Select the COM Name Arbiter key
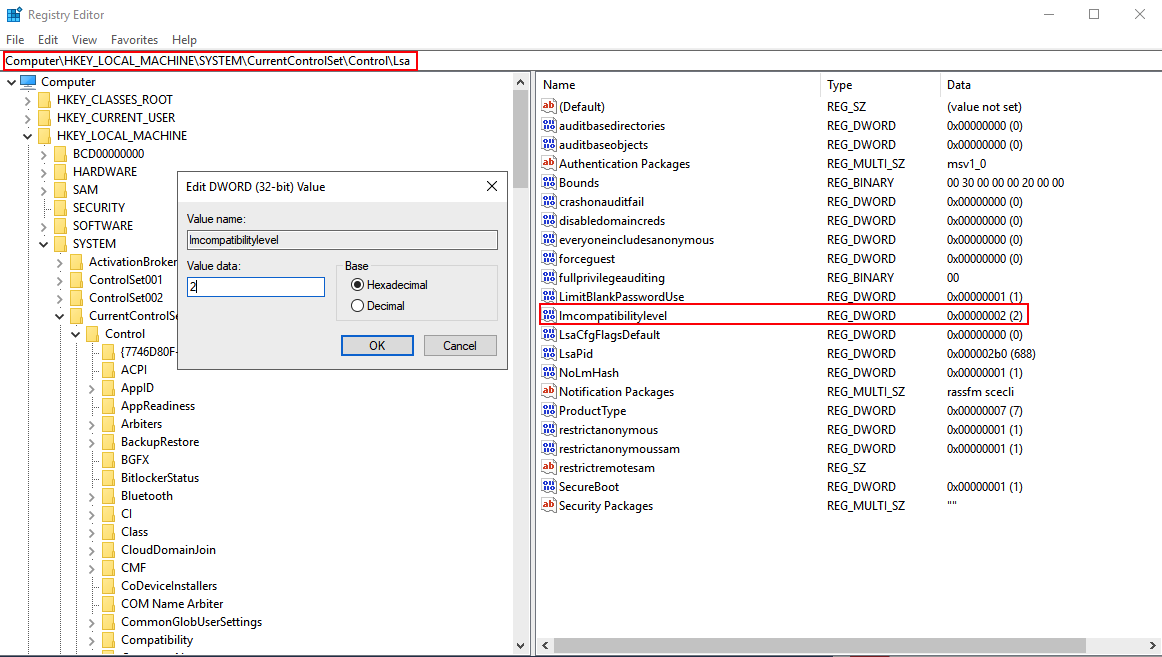This screenshot has width=1162, height=657. point(172,604)
